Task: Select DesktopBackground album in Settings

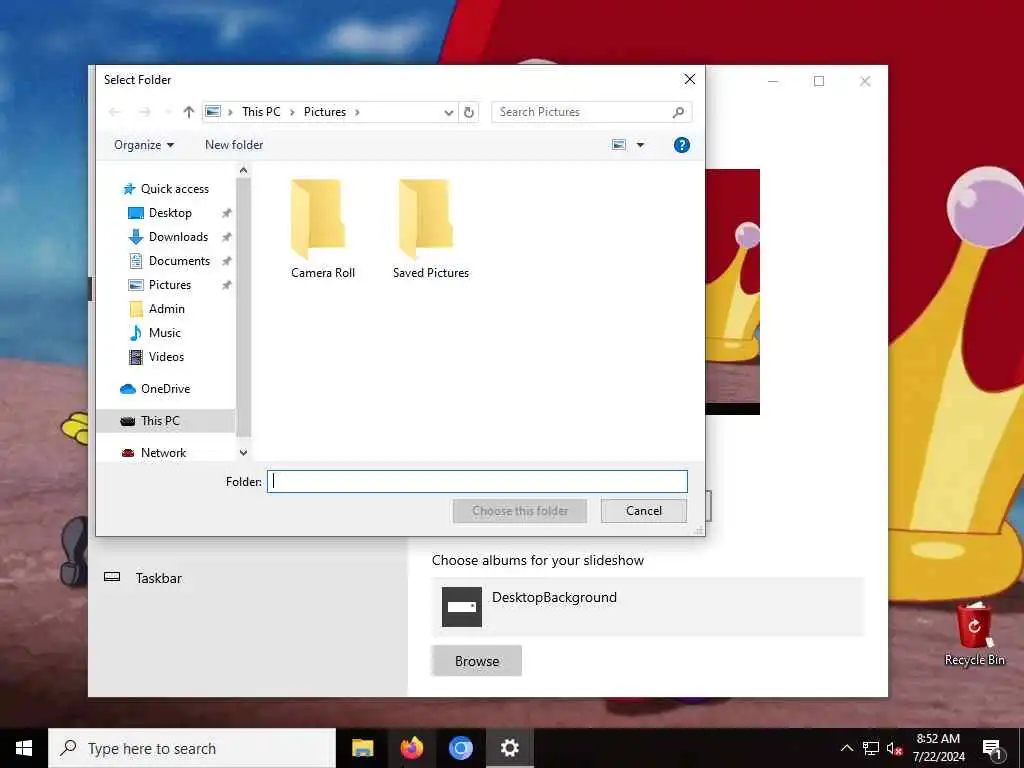Action: [x=647, y=607]
